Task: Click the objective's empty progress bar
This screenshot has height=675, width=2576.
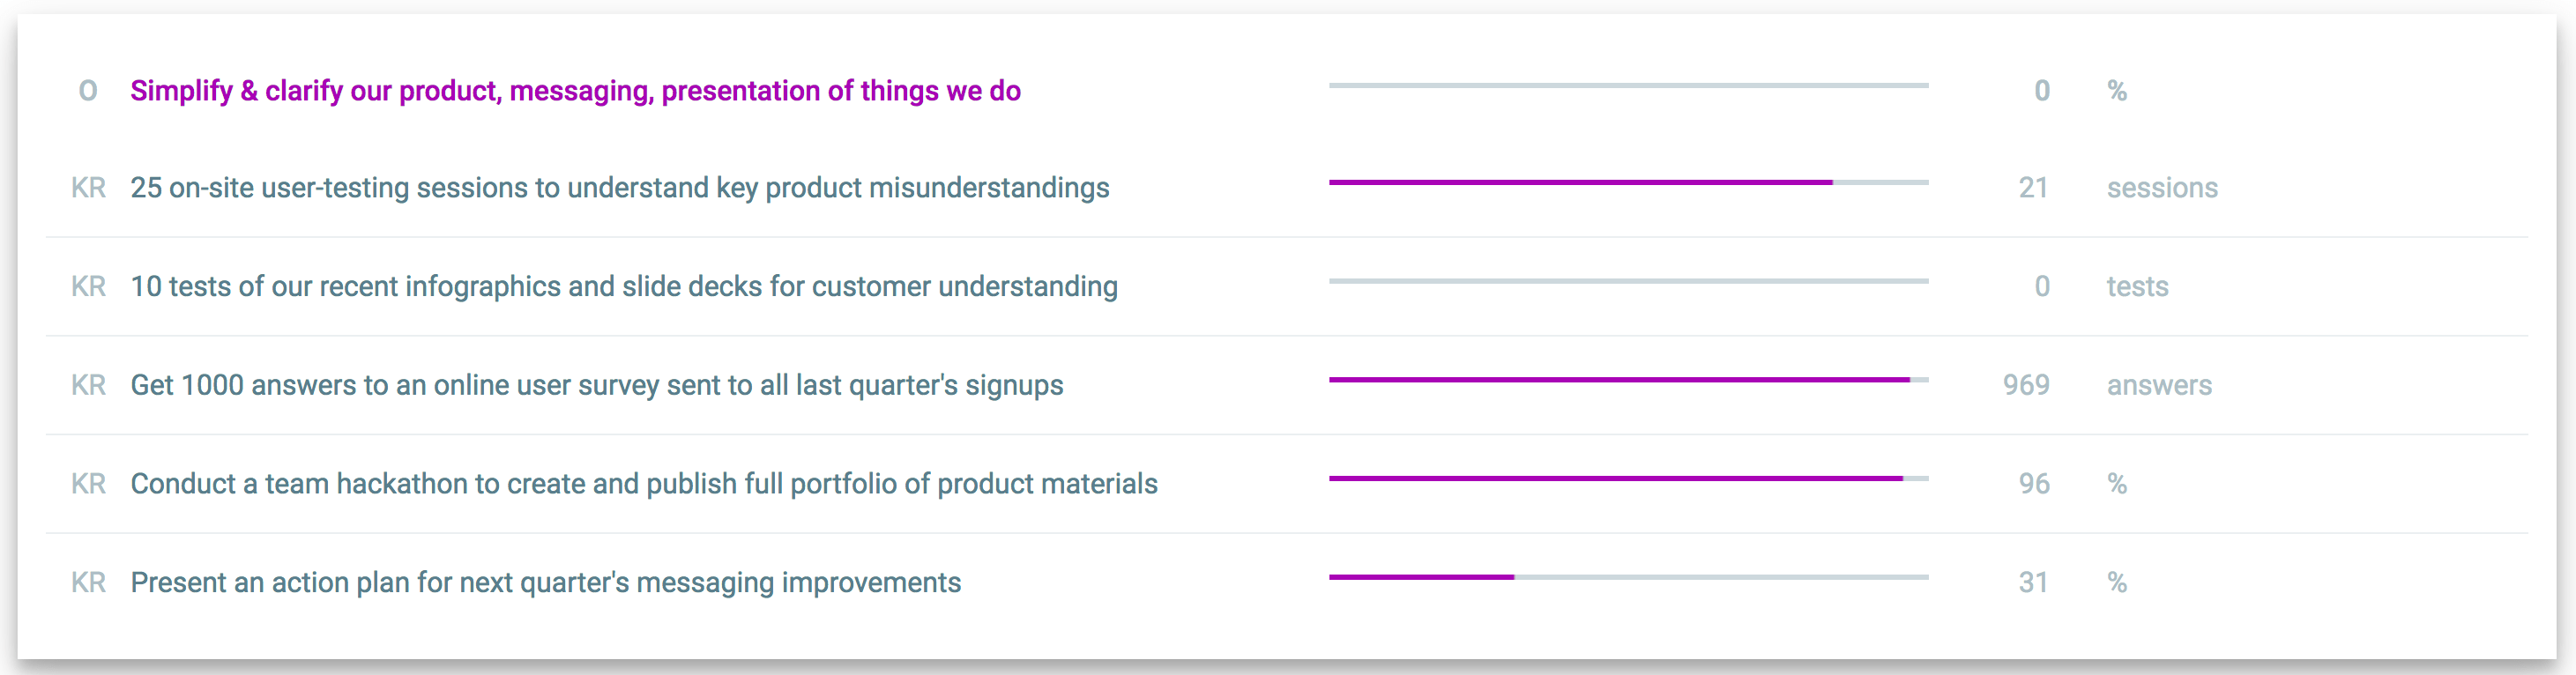Action: [x=1628, y=86]
